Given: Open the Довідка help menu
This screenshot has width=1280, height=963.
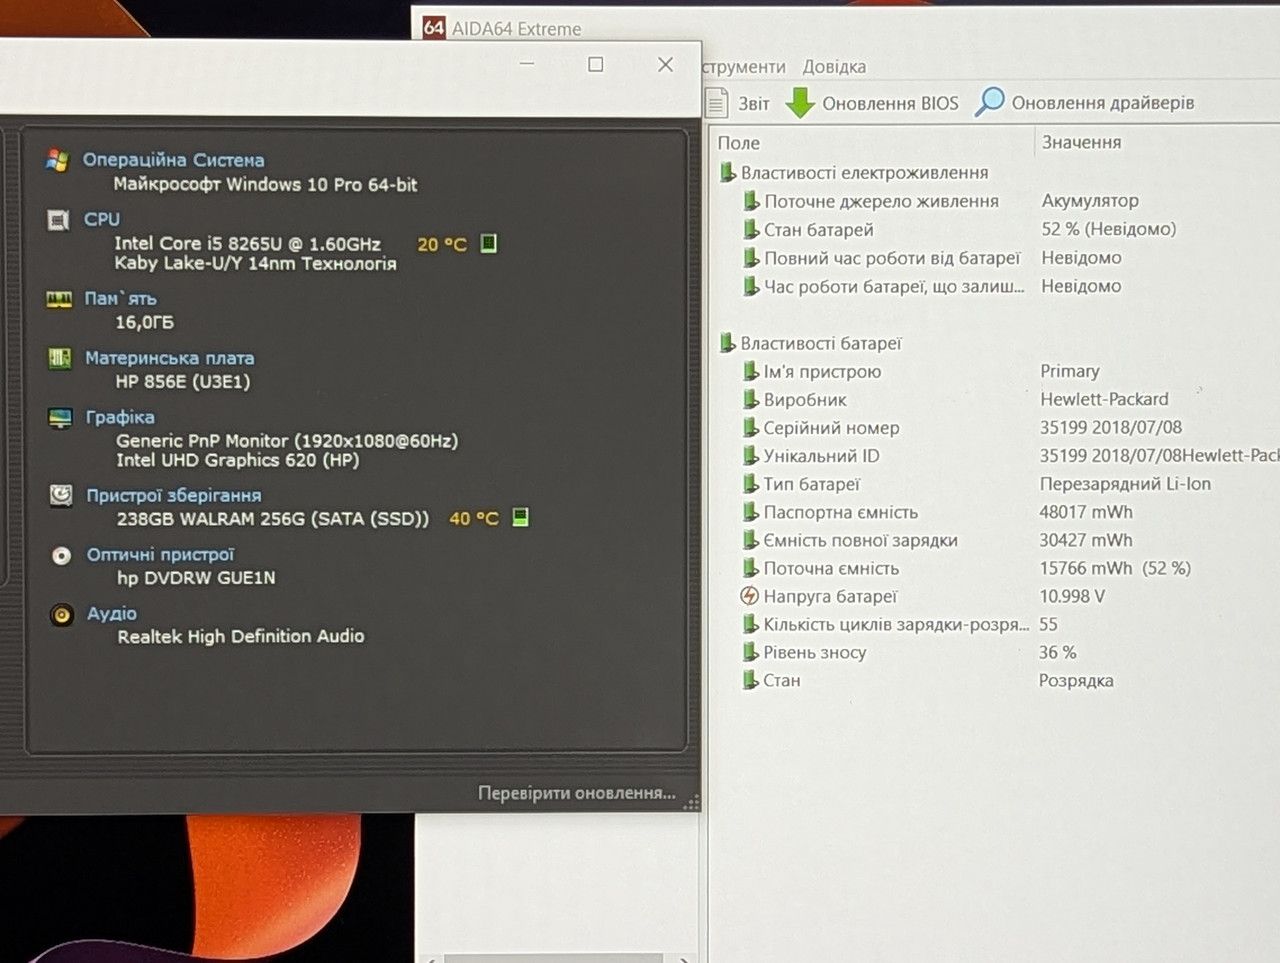Looking at the screenshot, I should click(834, 67).
